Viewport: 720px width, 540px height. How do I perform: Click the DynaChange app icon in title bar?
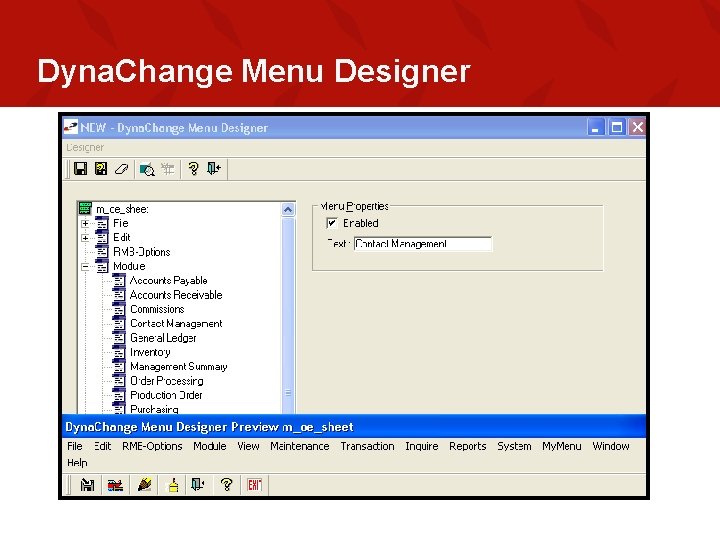click(71, 127)
